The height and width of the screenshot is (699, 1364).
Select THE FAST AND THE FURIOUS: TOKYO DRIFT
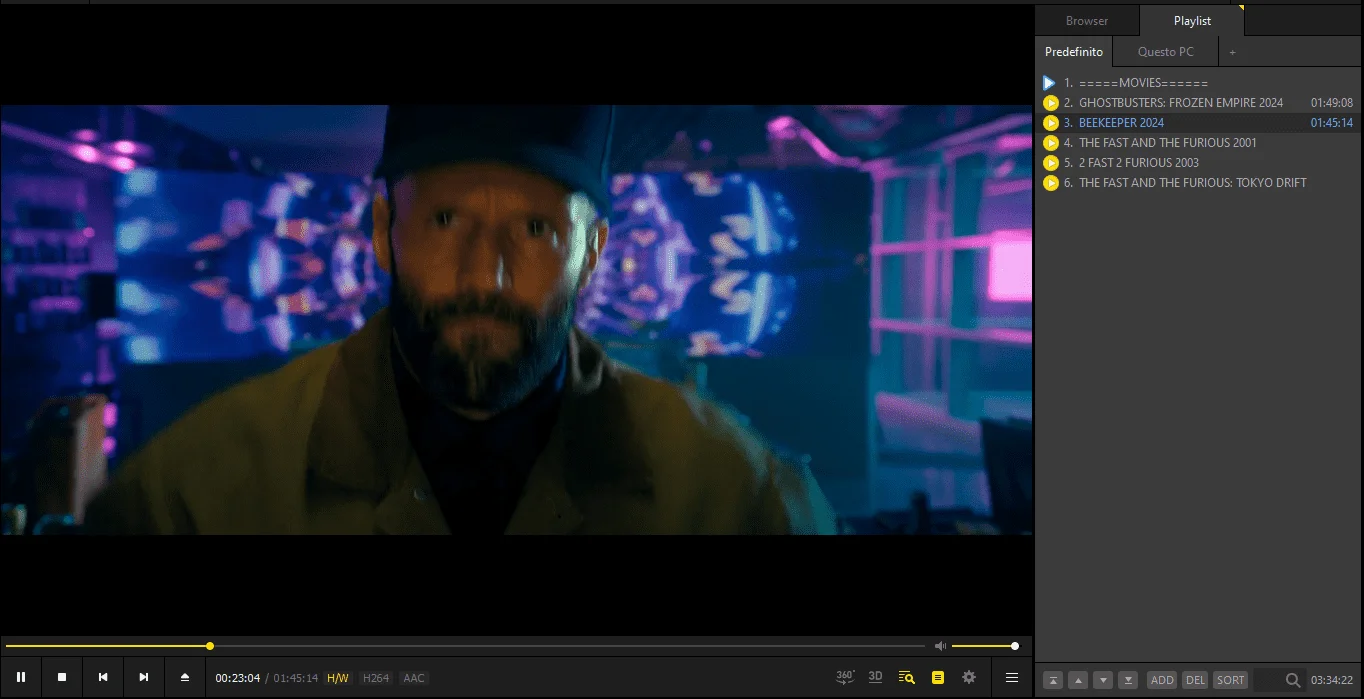[x=1198, y=183]
